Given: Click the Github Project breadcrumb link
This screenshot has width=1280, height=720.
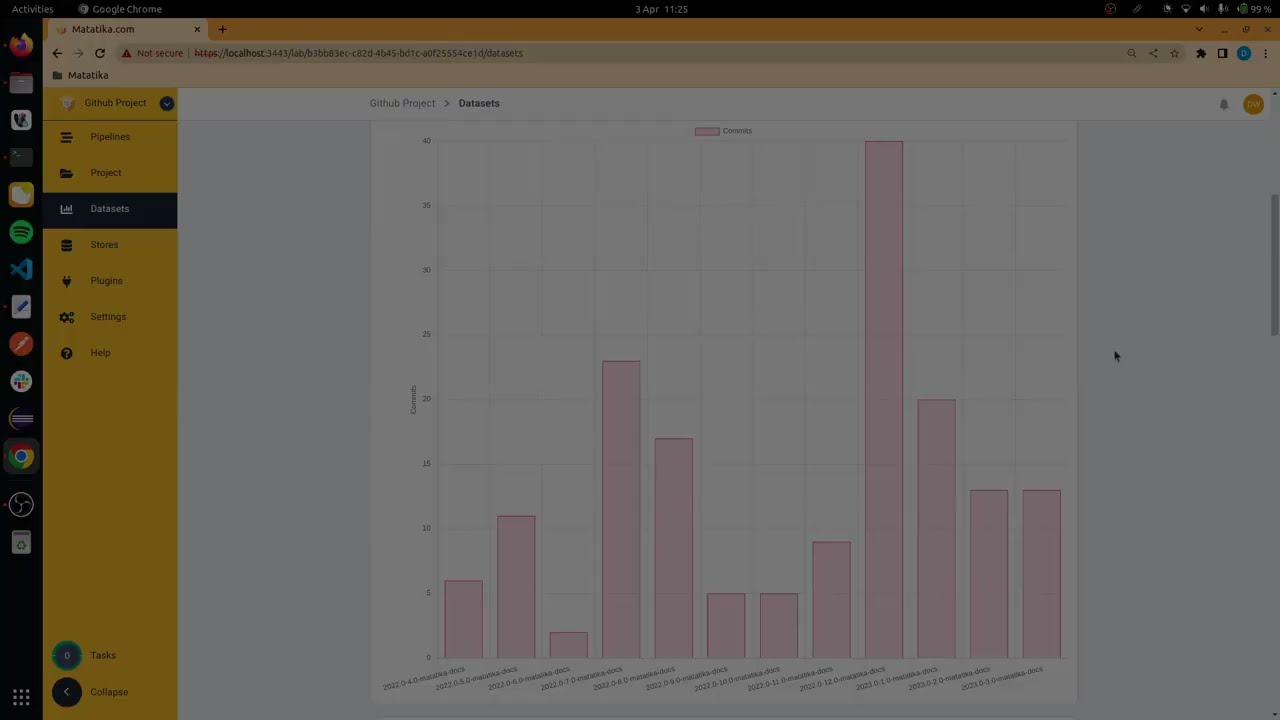Looking at the screenshot, I should point(402,103).
